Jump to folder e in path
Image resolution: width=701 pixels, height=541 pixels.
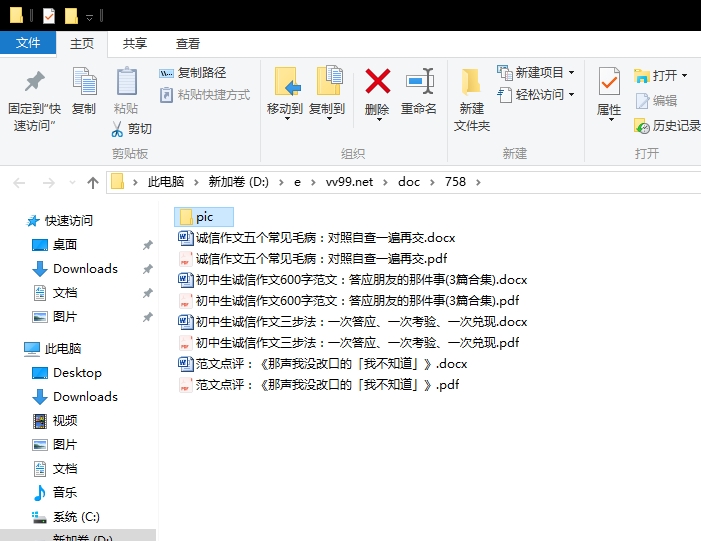pyautogui.click(x=297, y=182)
